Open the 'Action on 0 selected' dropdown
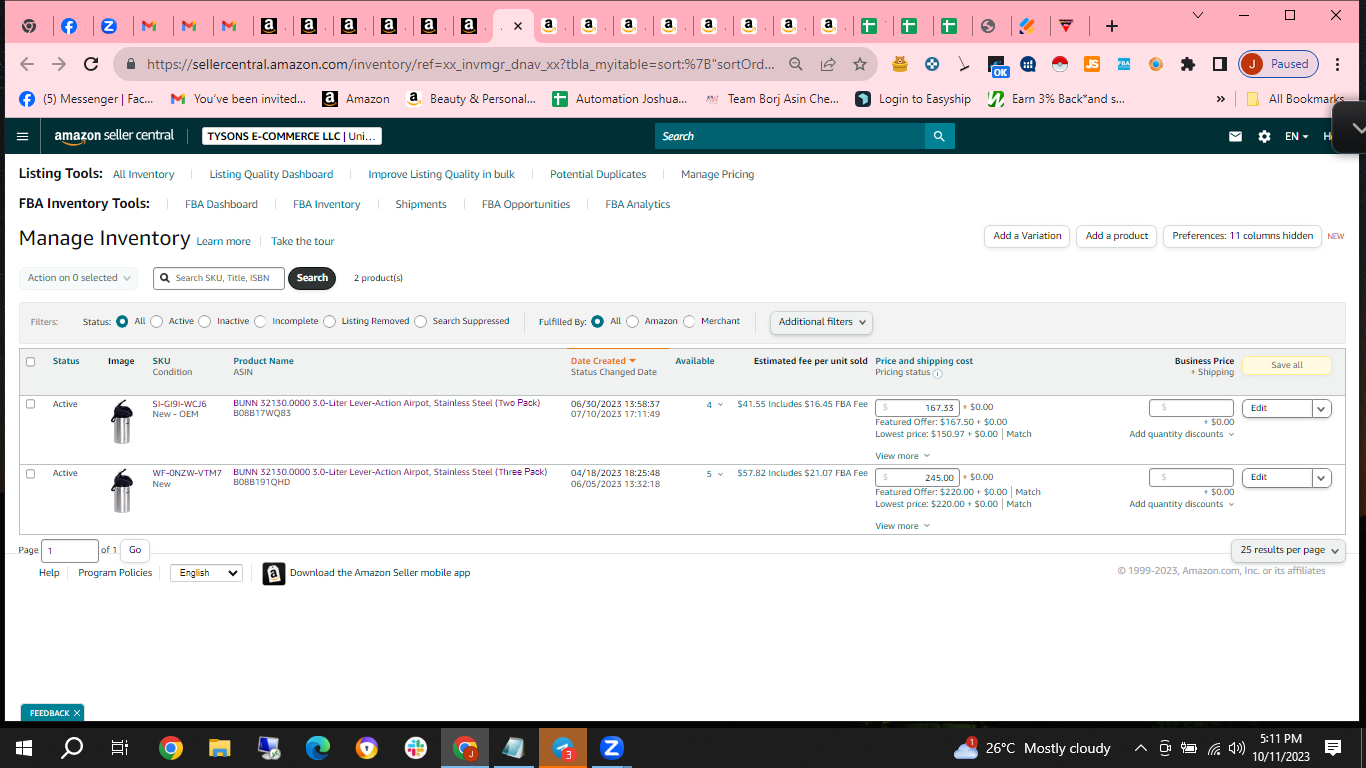The image size is (1366, 768). [78, 278]
